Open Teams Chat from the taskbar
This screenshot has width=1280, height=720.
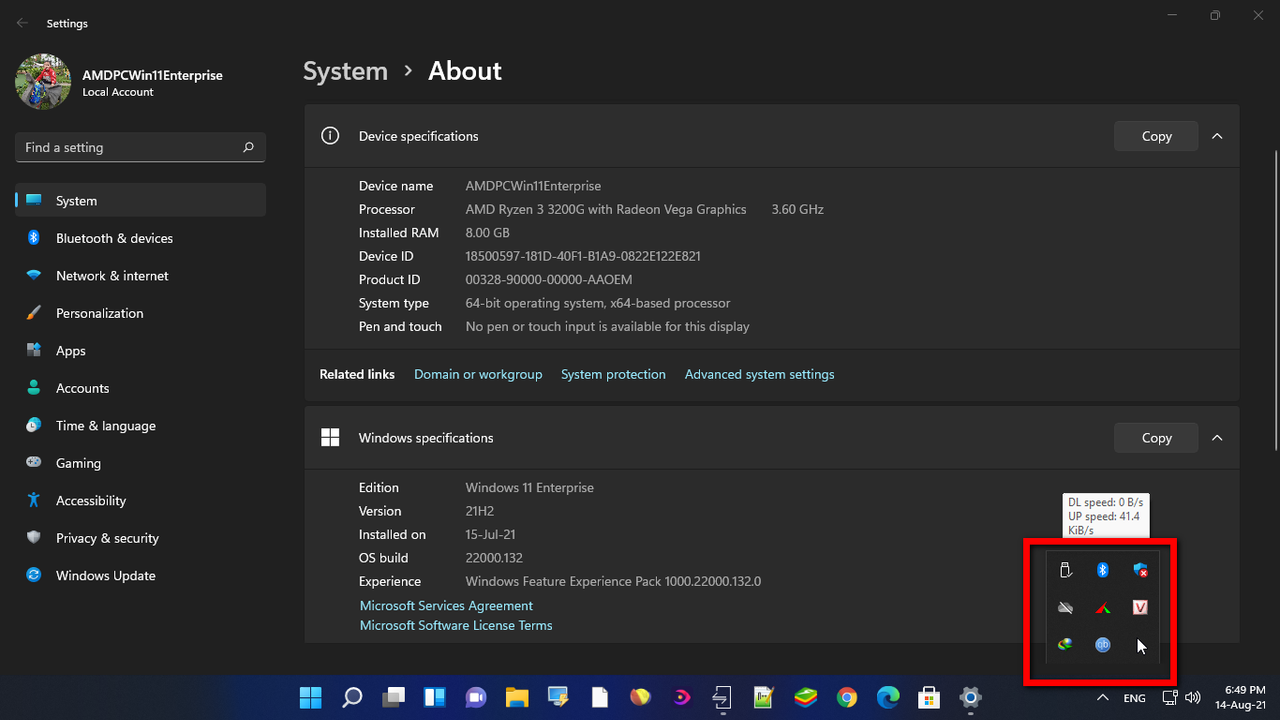tap(476, 697)
